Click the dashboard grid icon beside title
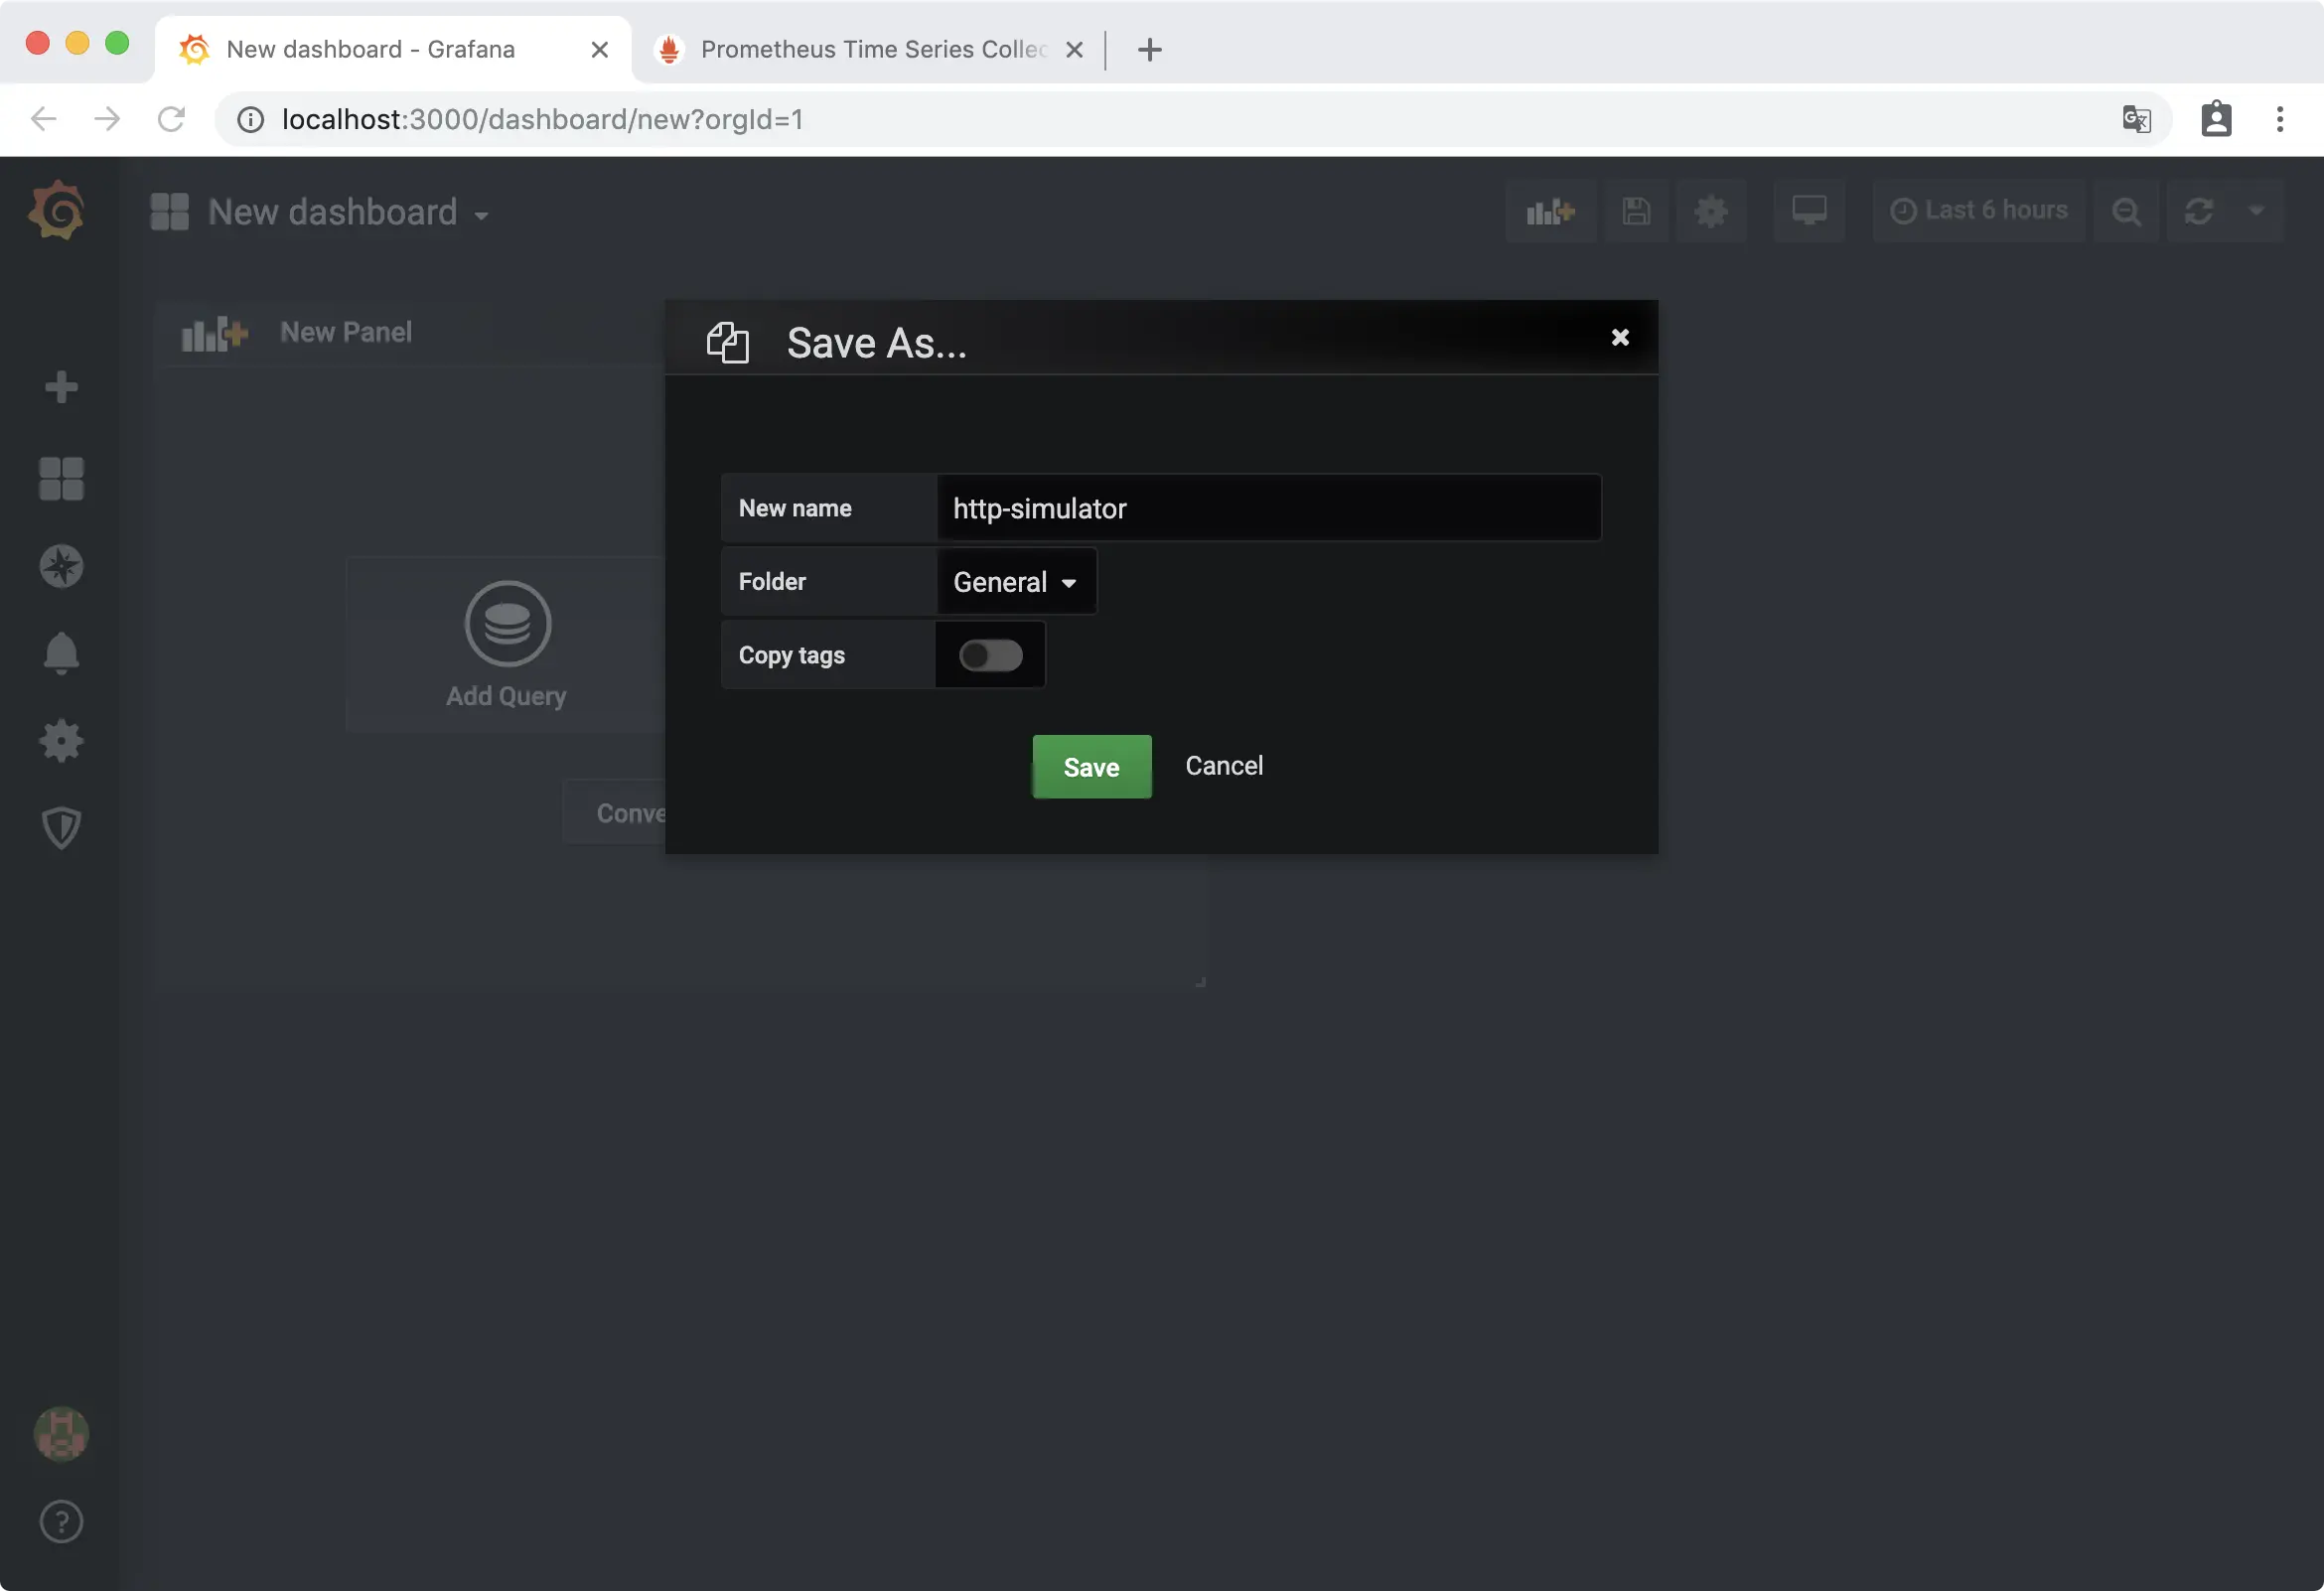This screenshot has width=2324, height=1591. [x=169, y=212]
